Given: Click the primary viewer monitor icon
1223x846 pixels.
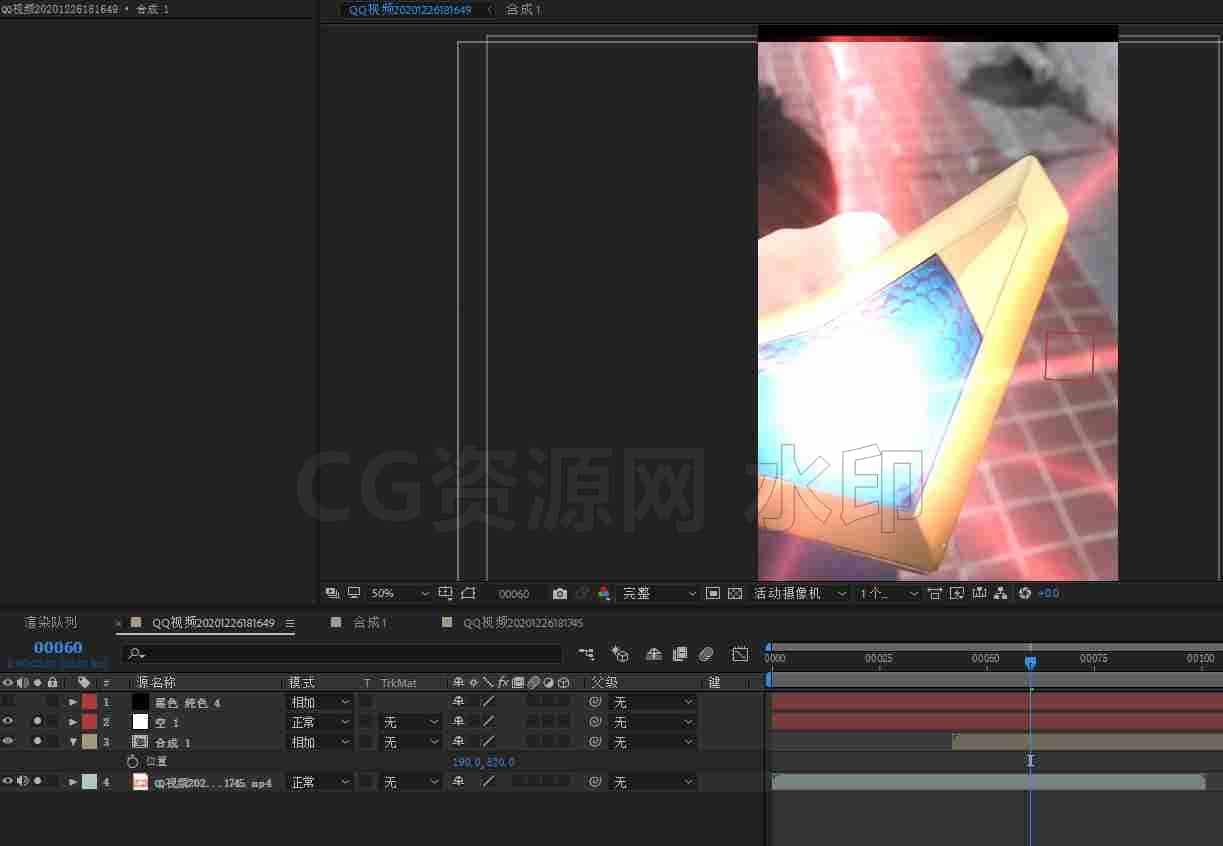Looking at the screenshot, I should [353, 593].
